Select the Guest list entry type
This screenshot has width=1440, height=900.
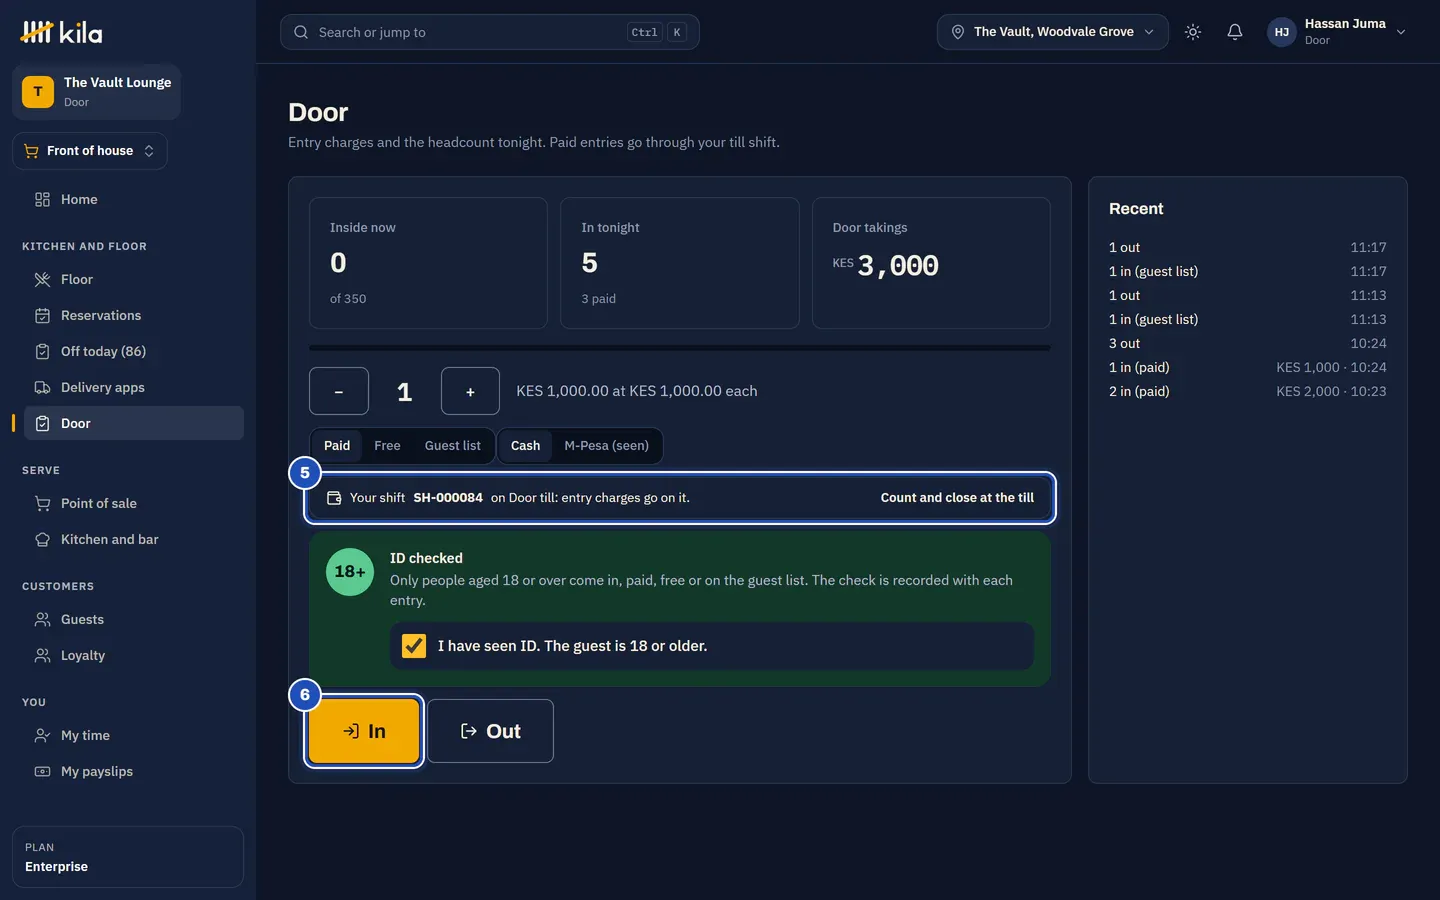[x=452, y=446]
